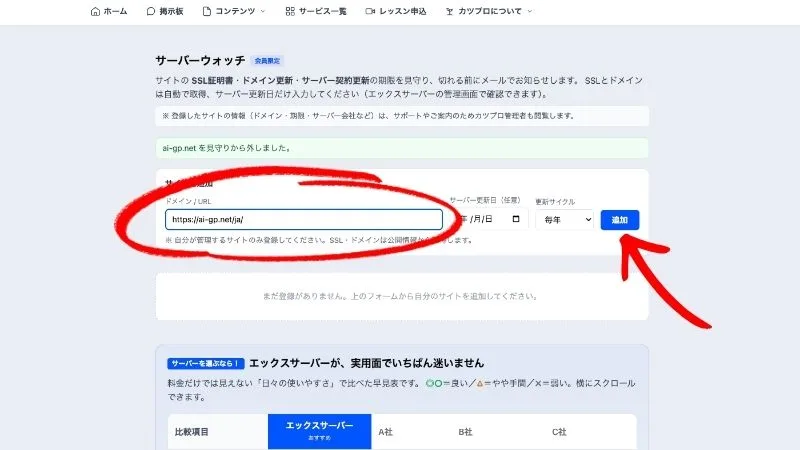This screenshot has width=800, height=450.
Task: Open calendar picker in サーバー更新日 field
Action: click(x=516, y=219)
